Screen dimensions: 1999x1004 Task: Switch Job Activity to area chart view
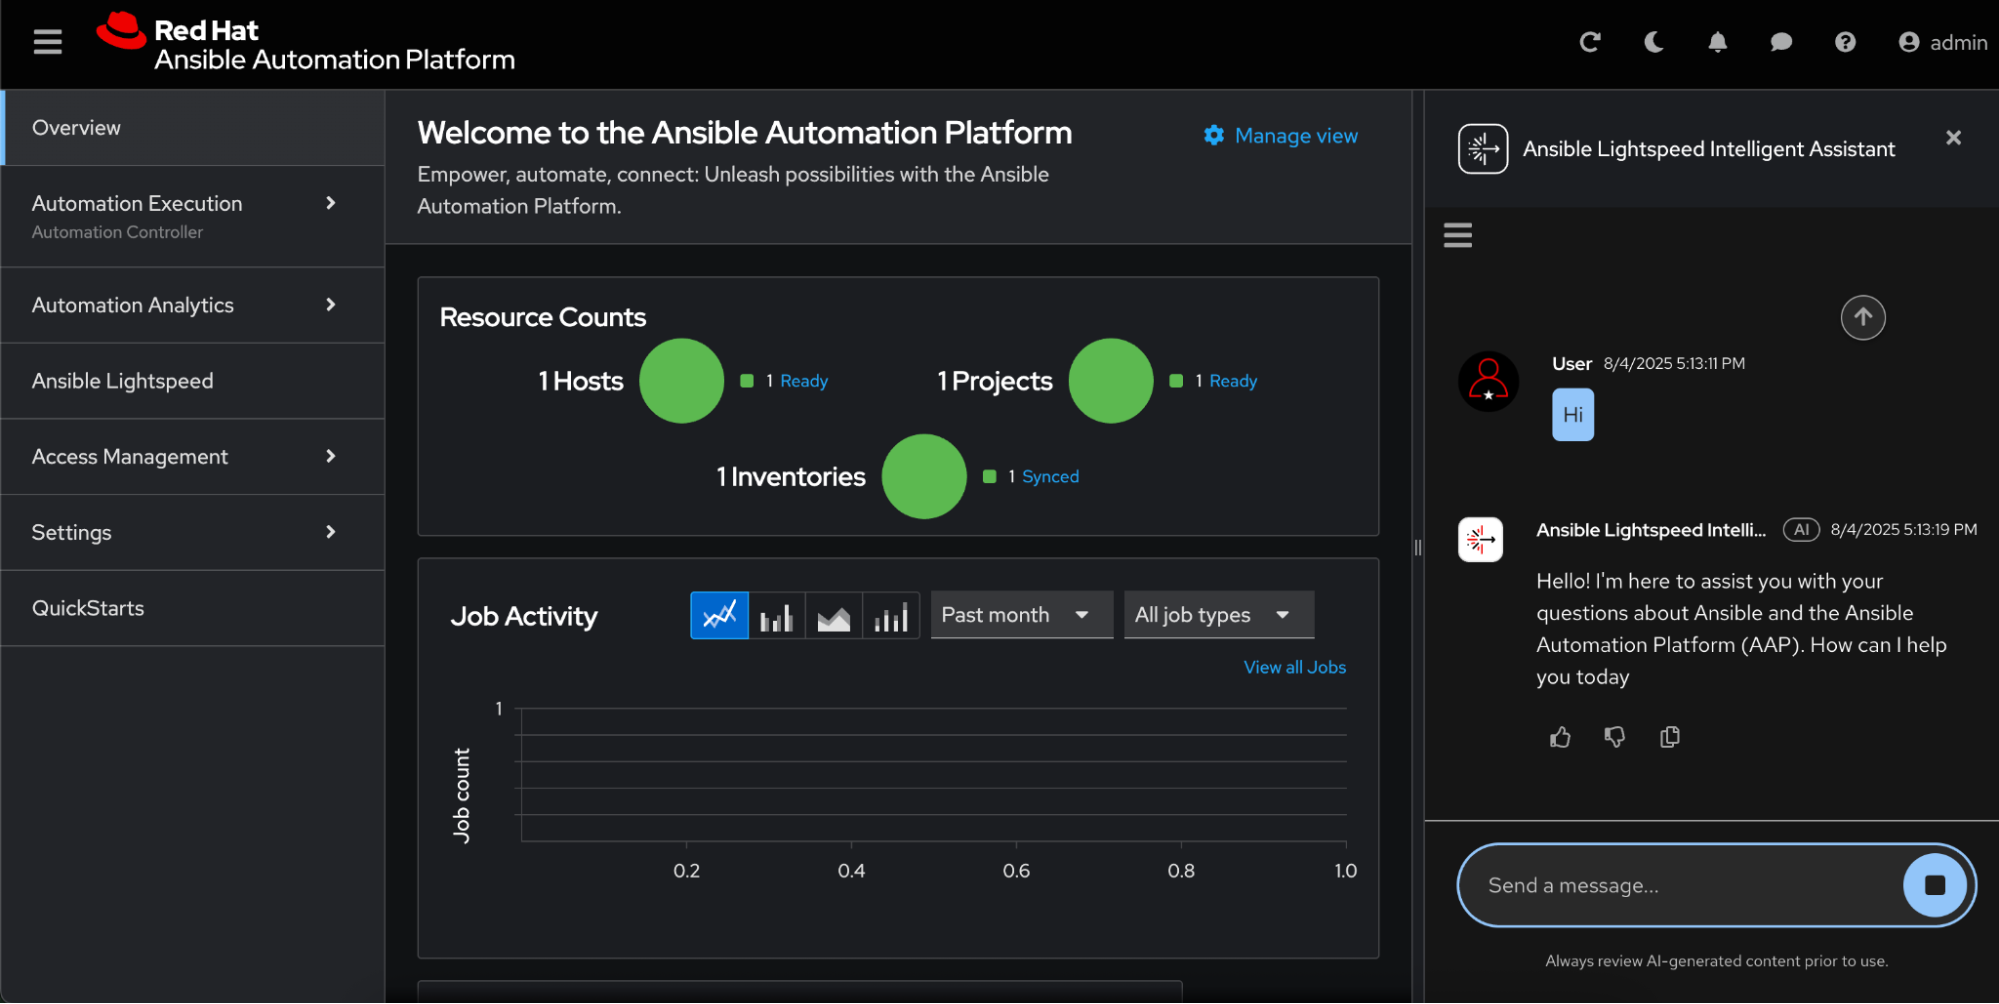[833, 615]
